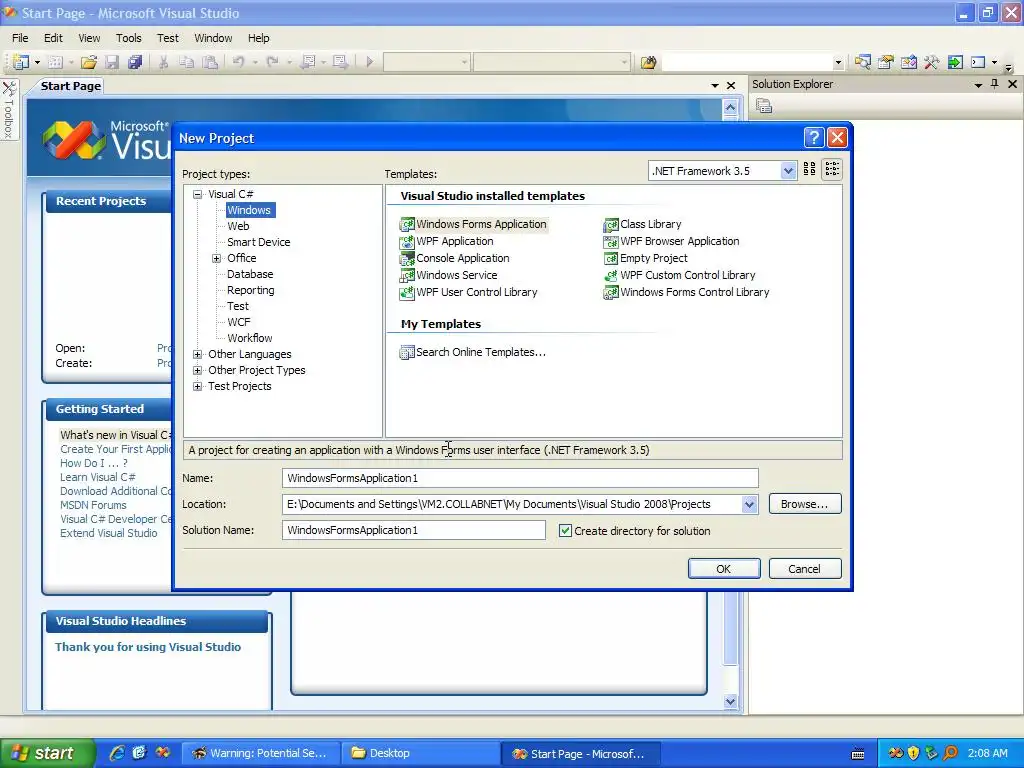
Task: Select WPF Browser Application template
Action: (671, 241)
